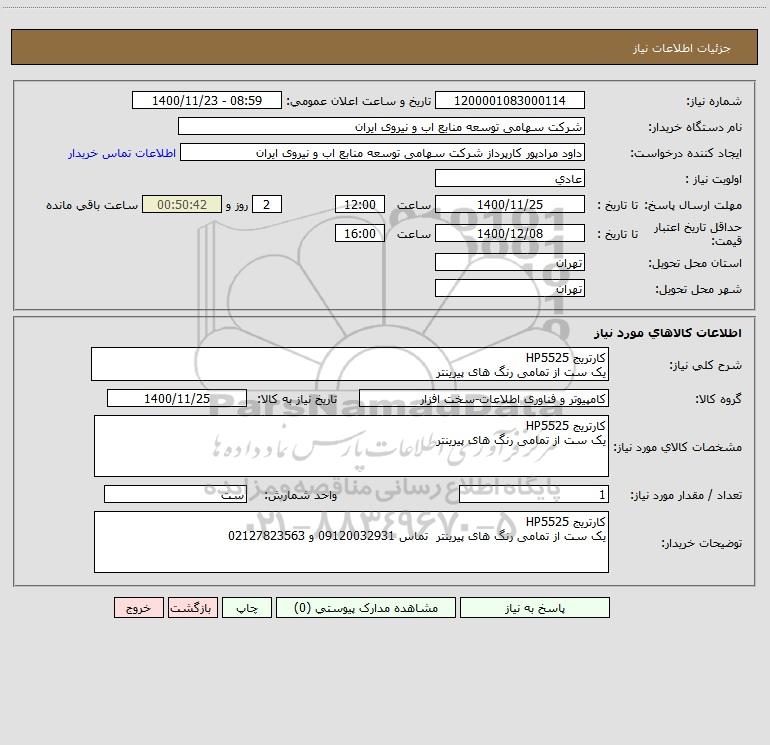Click the مهلت ارسال پاسخ label
Screen dimensions: 770x745
pyautogui.click(x=694, y=205)
